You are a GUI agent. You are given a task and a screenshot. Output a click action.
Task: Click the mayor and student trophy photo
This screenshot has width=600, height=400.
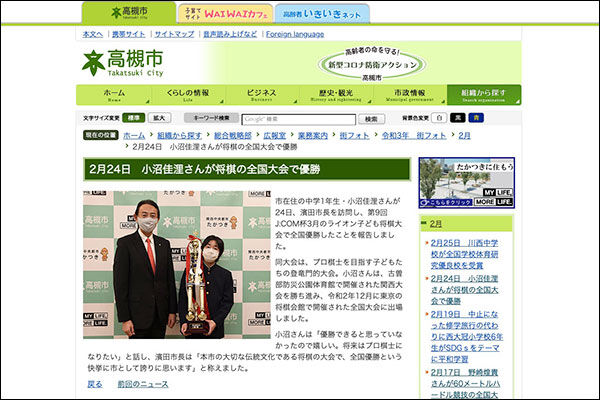[x=177, y=265]
